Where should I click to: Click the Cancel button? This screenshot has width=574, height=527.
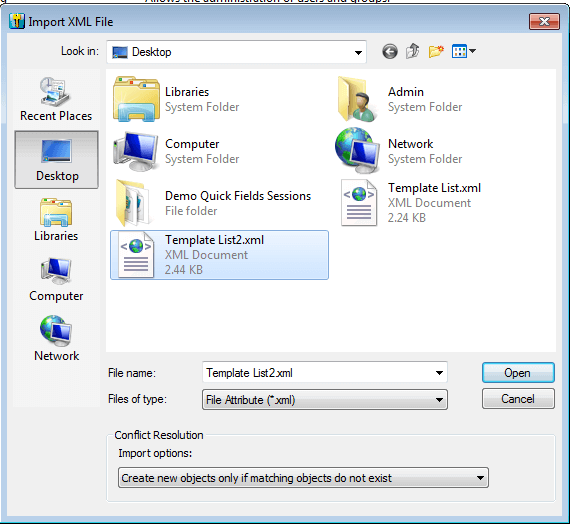point(518,399)
